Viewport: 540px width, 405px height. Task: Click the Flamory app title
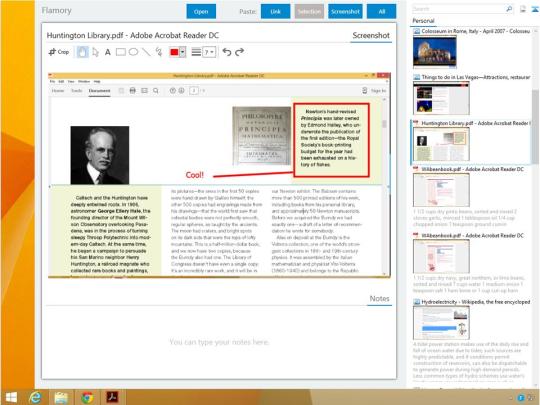pyautogui.click(x=56, y=11)
